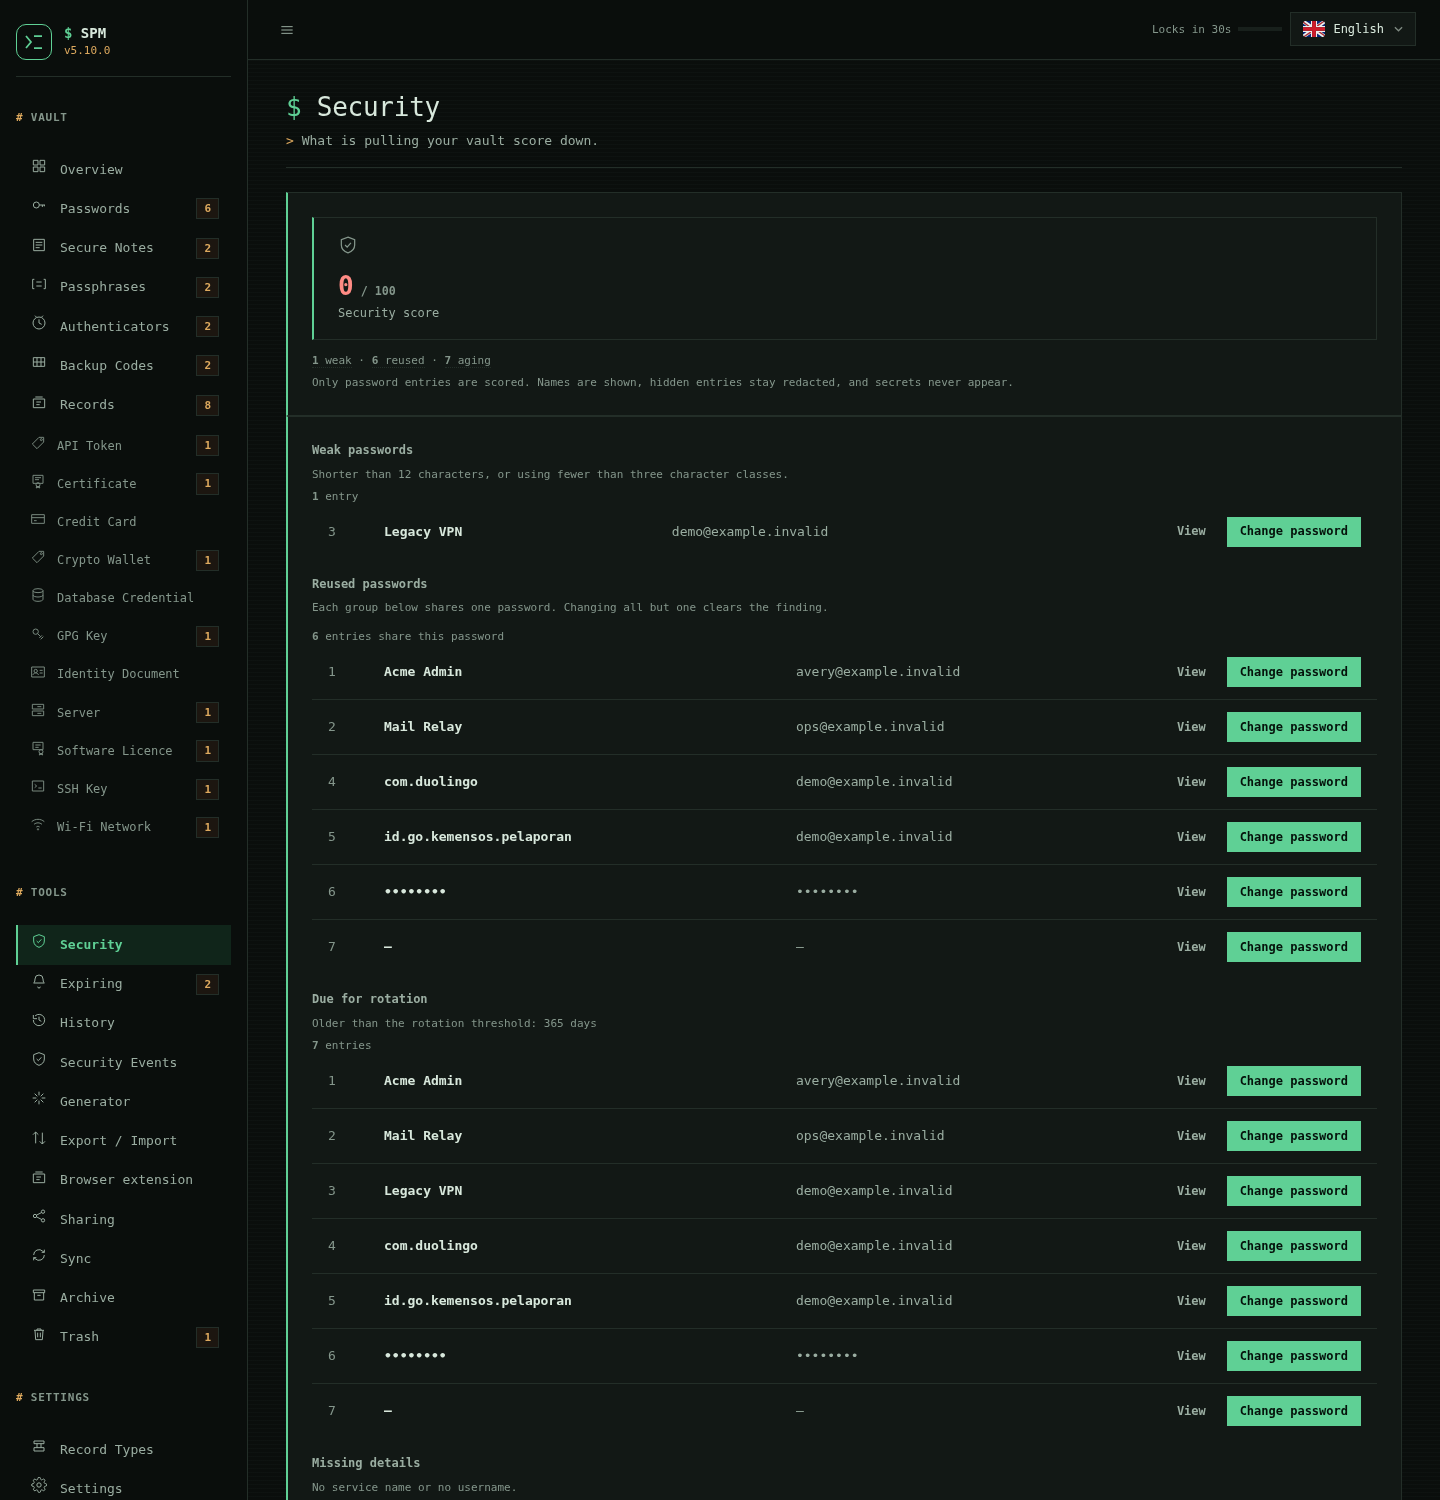Change password for Mail Relay under Reused passwords
1440x1500 pixels.
tap(1293, 727)
